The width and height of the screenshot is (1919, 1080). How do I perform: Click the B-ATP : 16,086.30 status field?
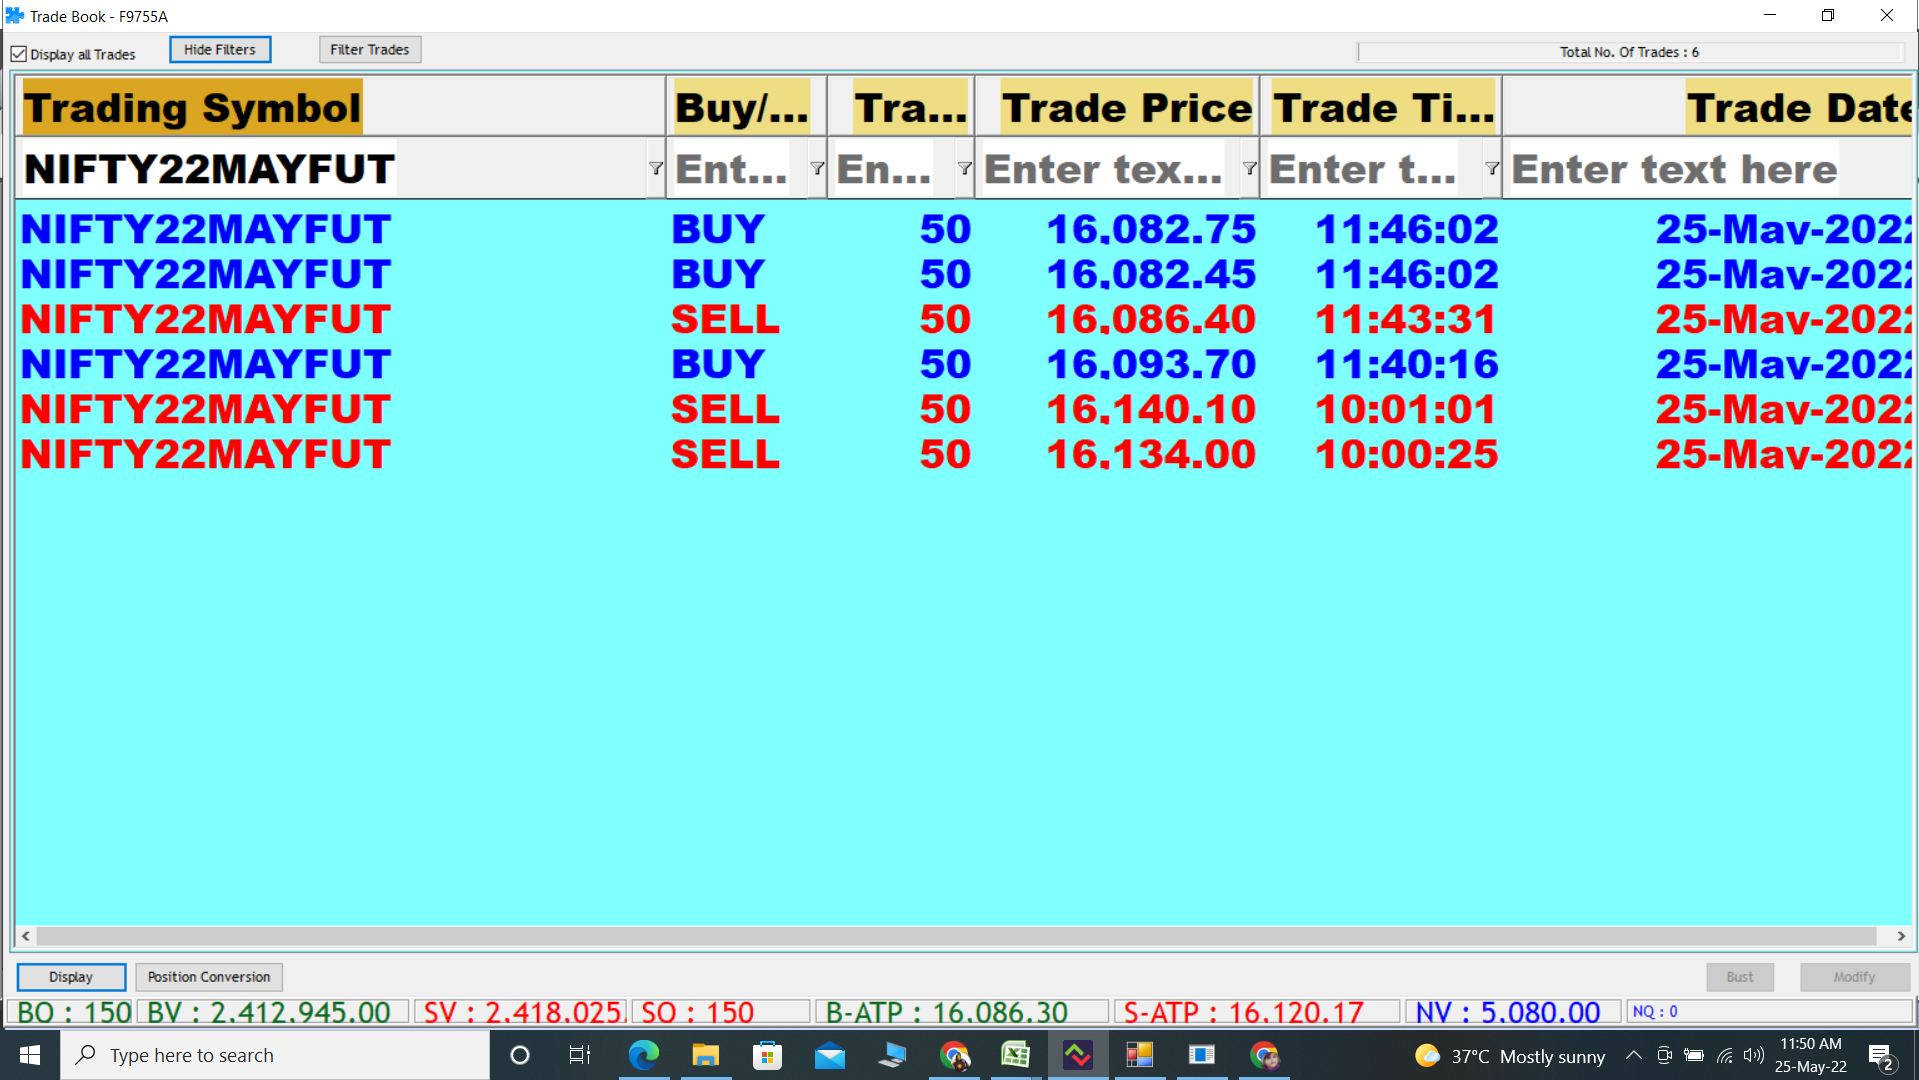tap(962, 1012)
